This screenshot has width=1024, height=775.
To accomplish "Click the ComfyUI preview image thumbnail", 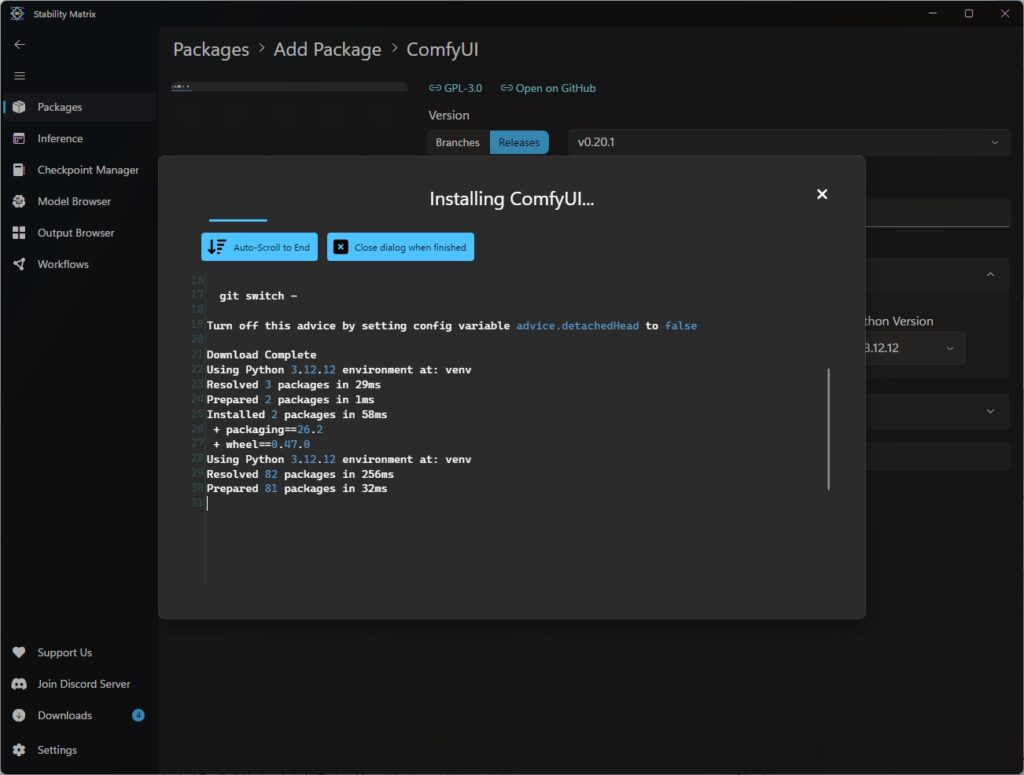I will (x=288, y=87).
